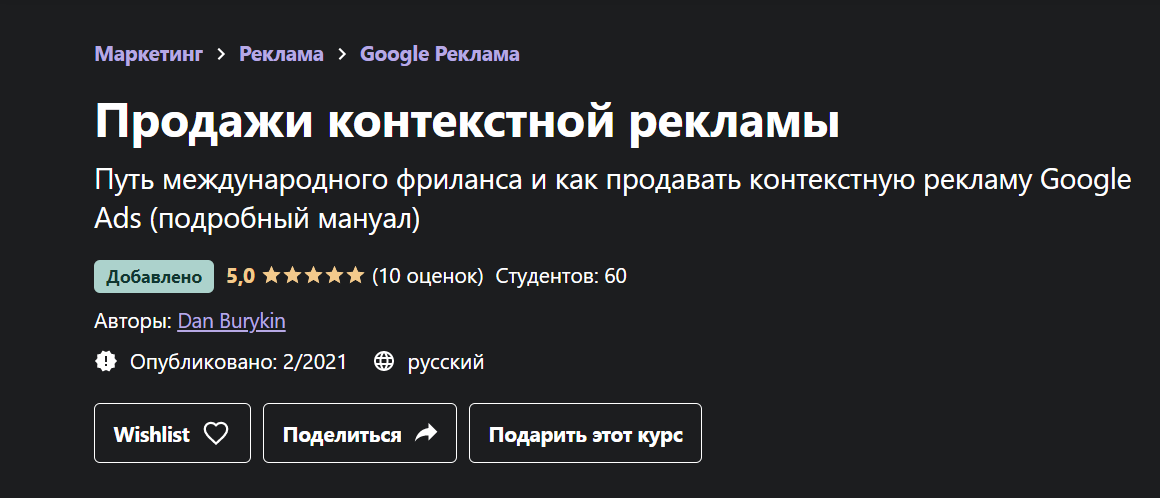
Task: Click the русский language label
Action: (446, 362)
